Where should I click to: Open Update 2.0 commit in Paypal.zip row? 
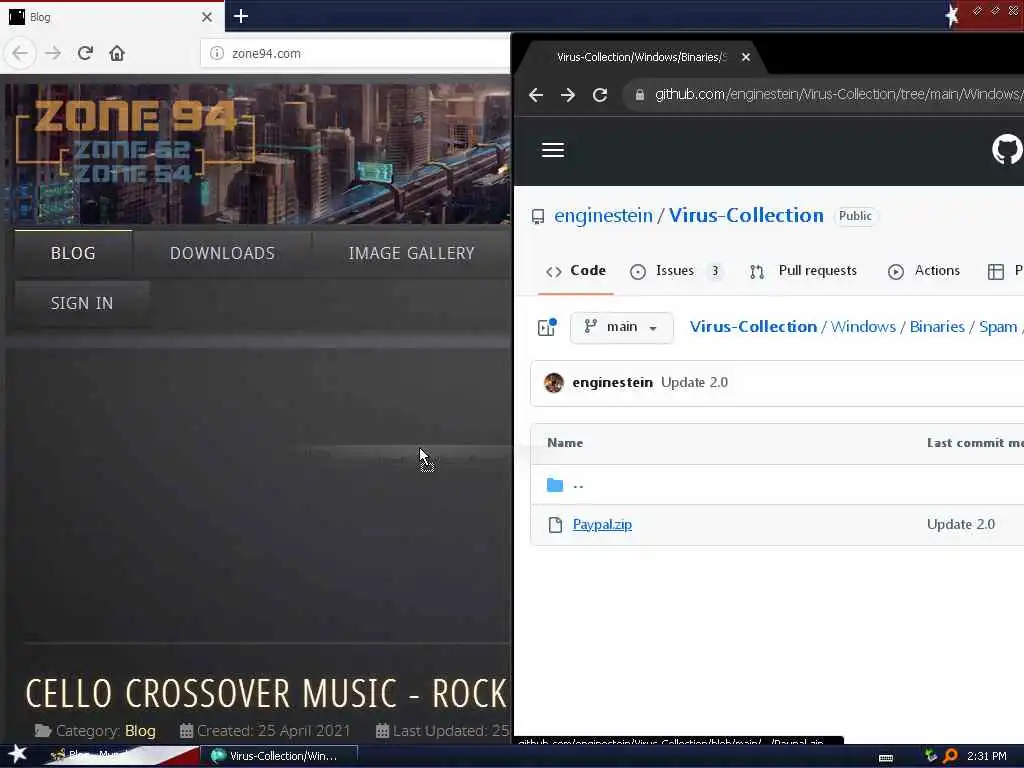pyautogui.click(x=961, y=524)
